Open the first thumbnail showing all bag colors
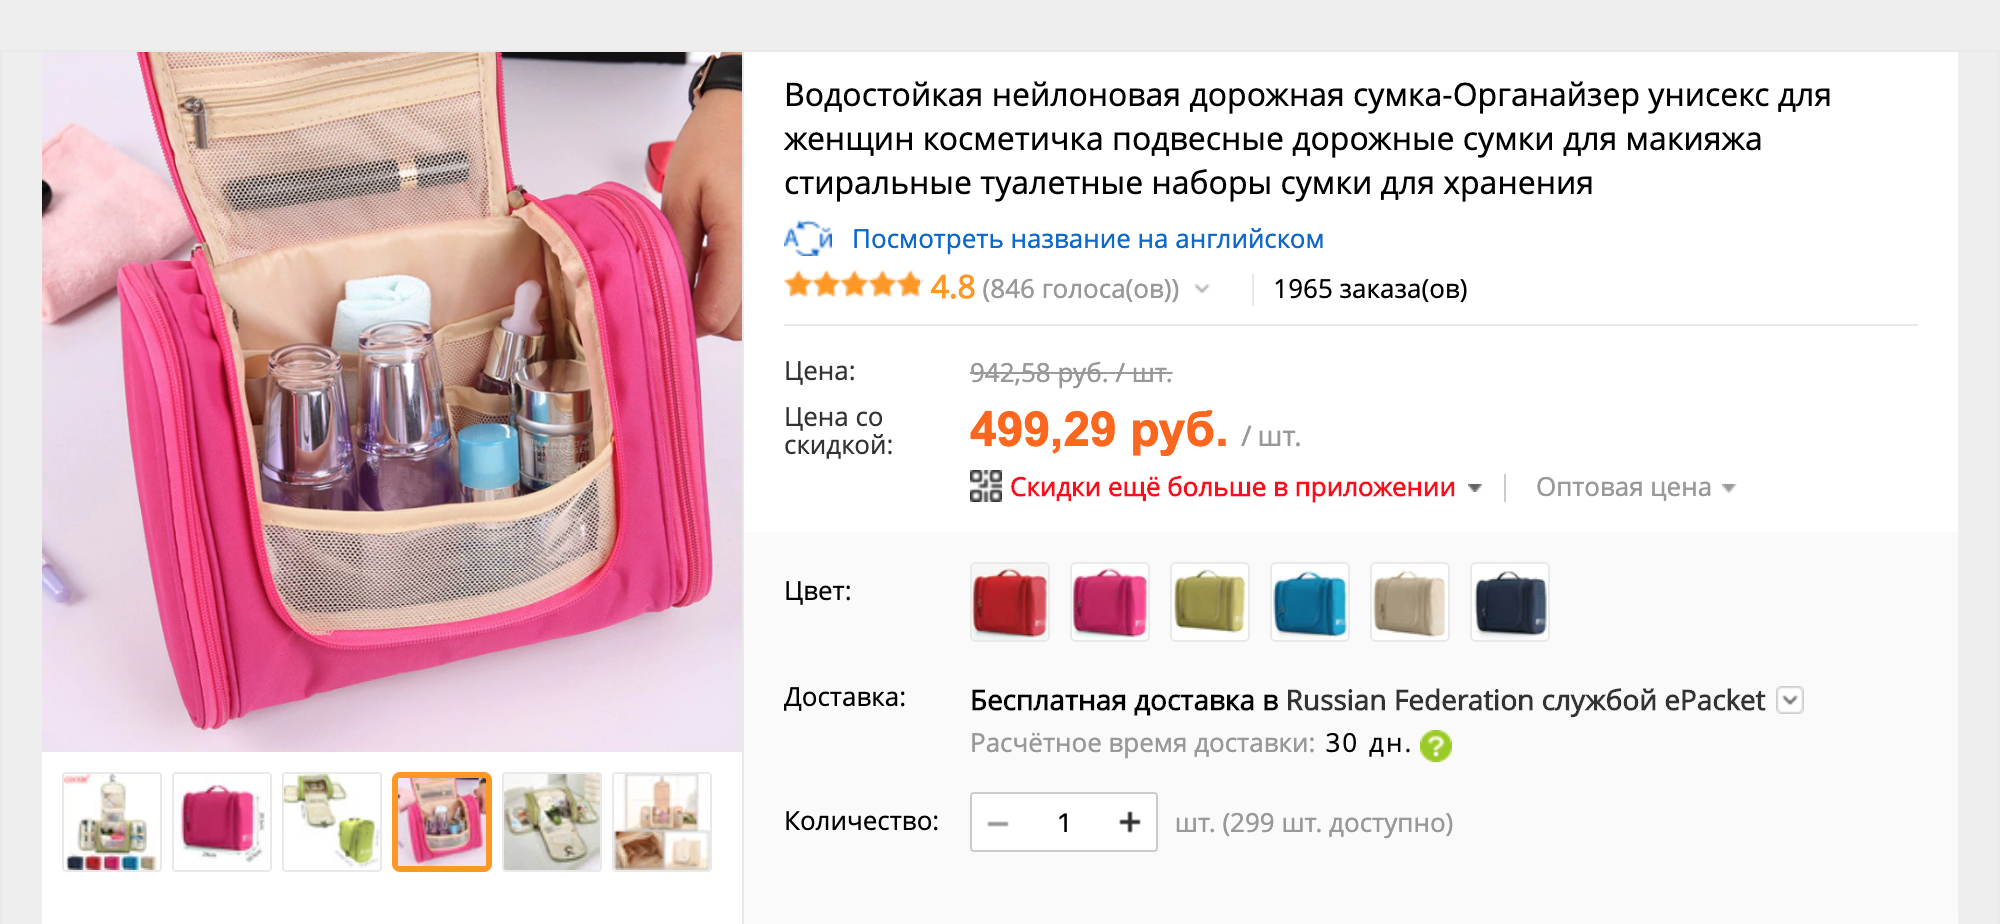The width and height of the screenshot is (2000, 924). (x=112, y=822)
